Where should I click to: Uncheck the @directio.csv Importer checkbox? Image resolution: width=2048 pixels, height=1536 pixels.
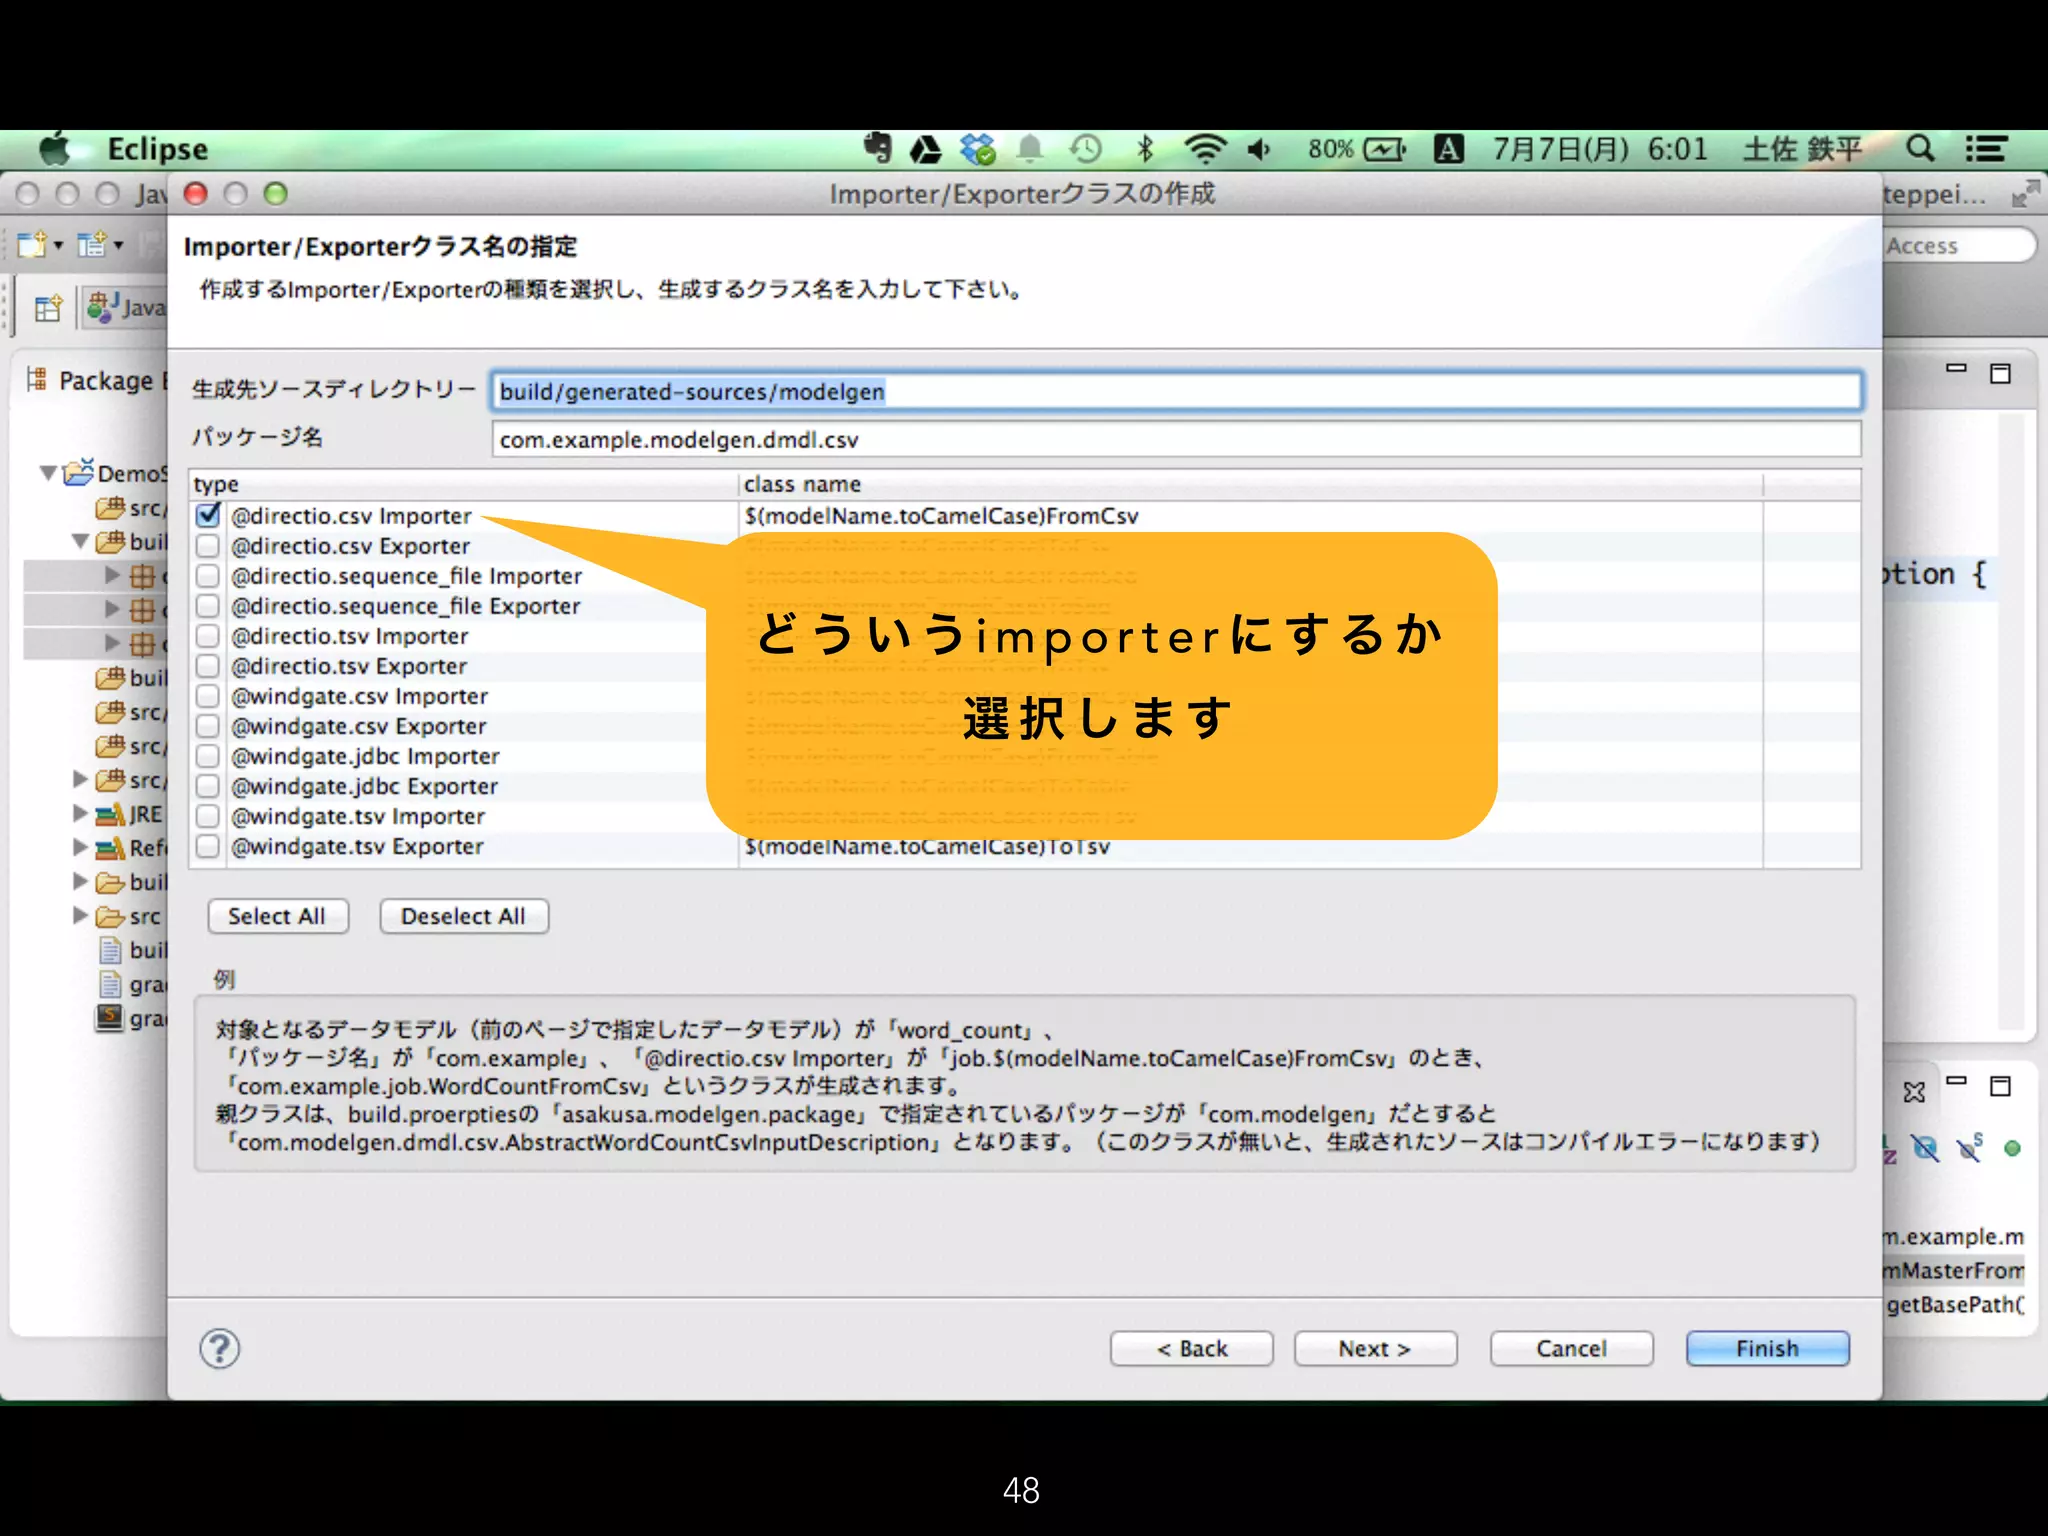(208, 516)
